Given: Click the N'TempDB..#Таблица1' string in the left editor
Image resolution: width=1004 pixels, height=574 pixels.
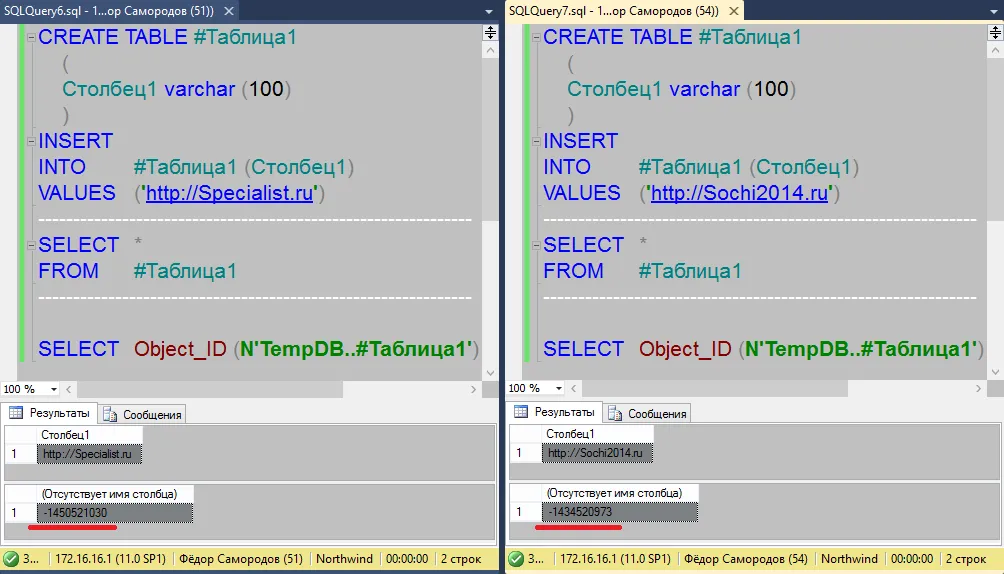Looking at the screenshot, I should point(356,348).
